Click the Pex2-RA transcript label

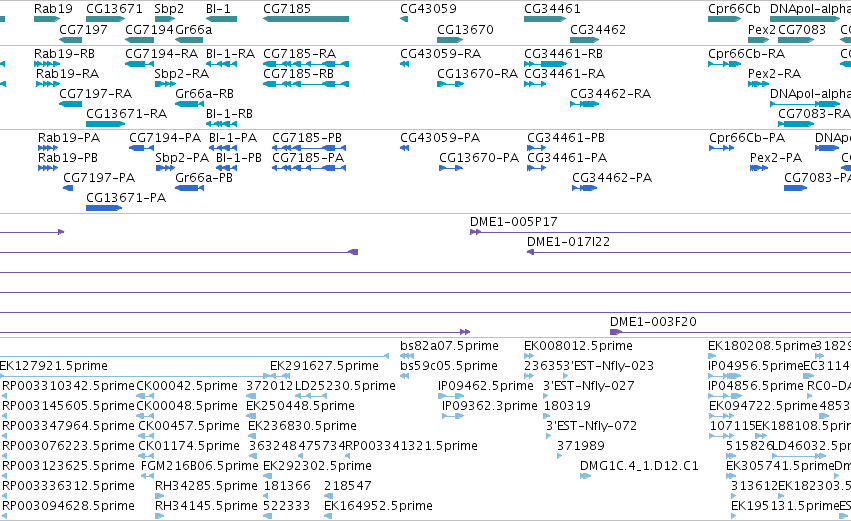click(774, 74)
